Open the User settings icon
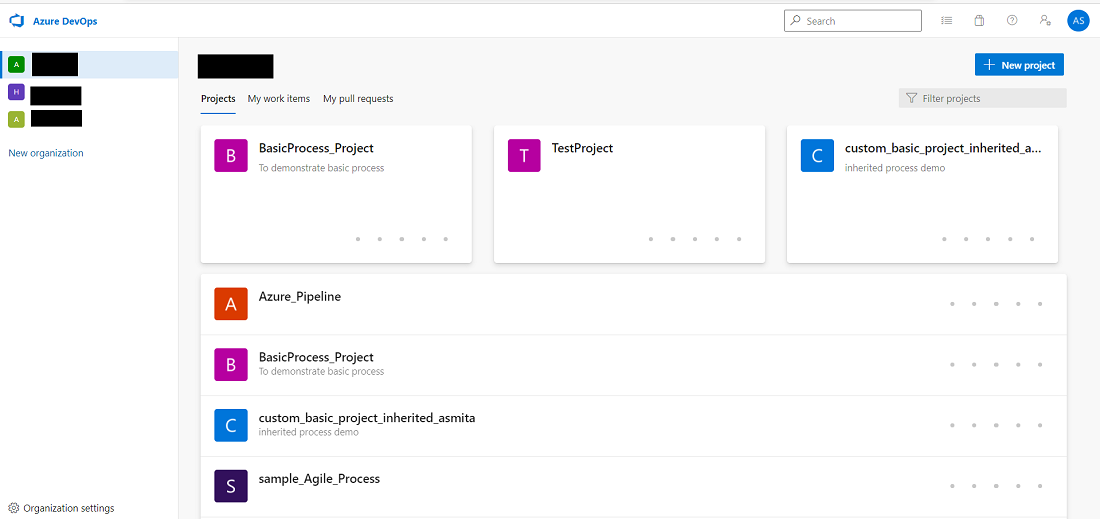This screenshot has height=519, width=1100. click(x=1045, y=21)
